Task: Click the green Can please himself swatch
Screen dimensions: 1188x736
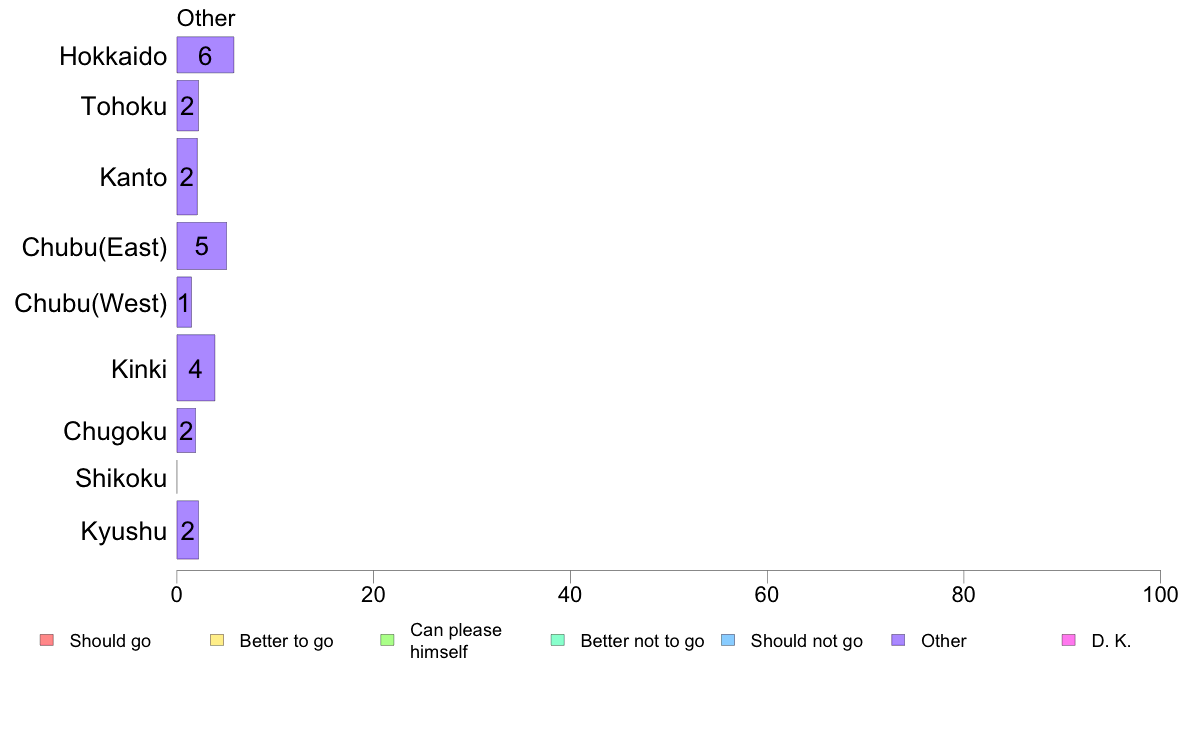Action: 387,640
